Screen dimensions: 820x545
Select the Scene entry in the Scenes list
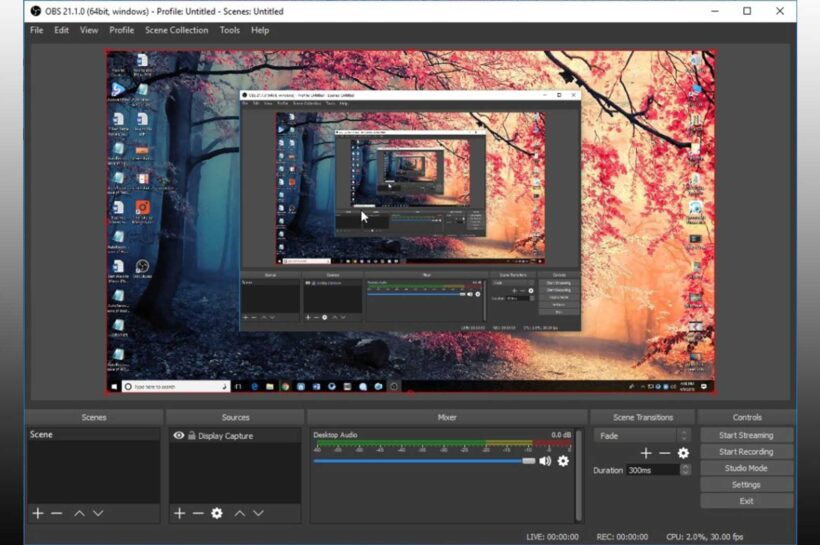tap(94, 435)
